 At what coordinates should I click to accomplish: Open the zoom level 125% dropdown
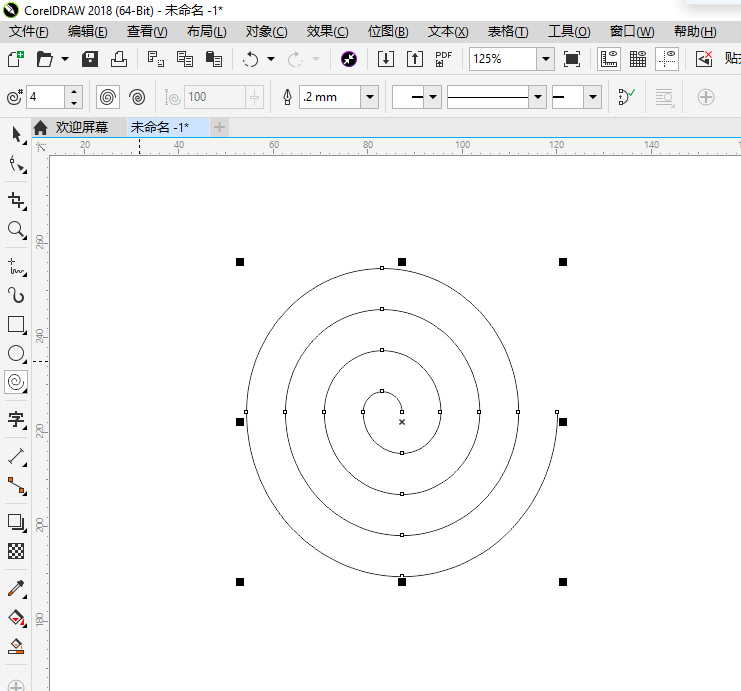pyautogui.click(x=545, y=59)
